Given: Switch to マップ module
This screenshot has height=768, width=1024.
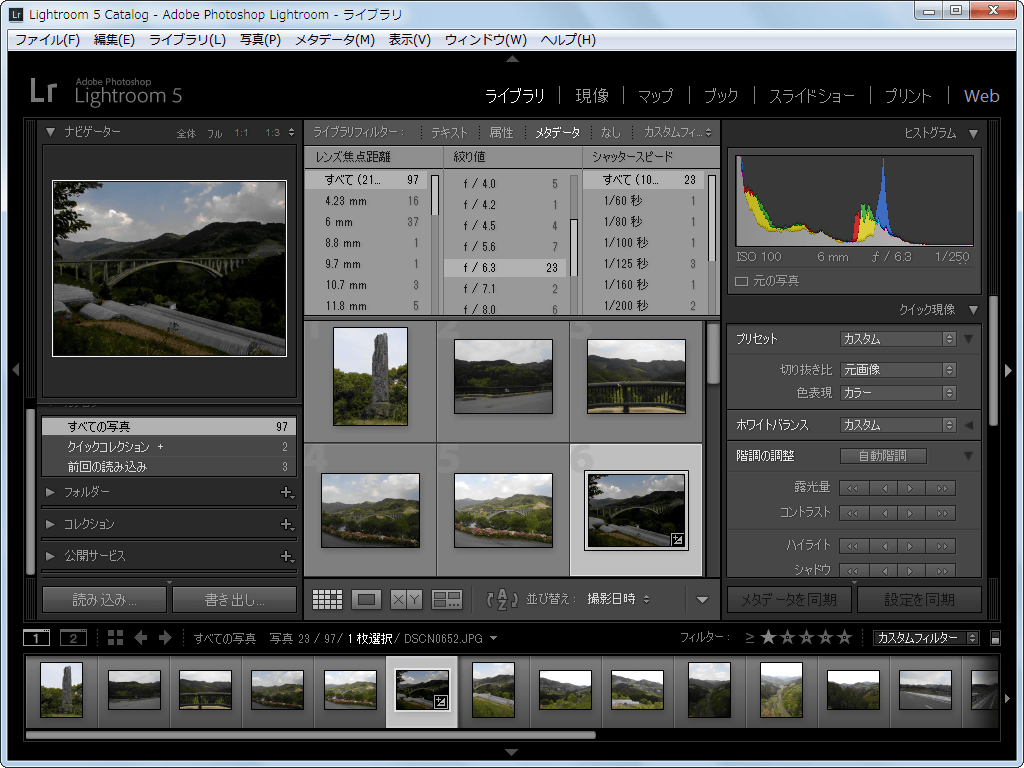Looking at the screenshot, I should click(x=656, y=96).
